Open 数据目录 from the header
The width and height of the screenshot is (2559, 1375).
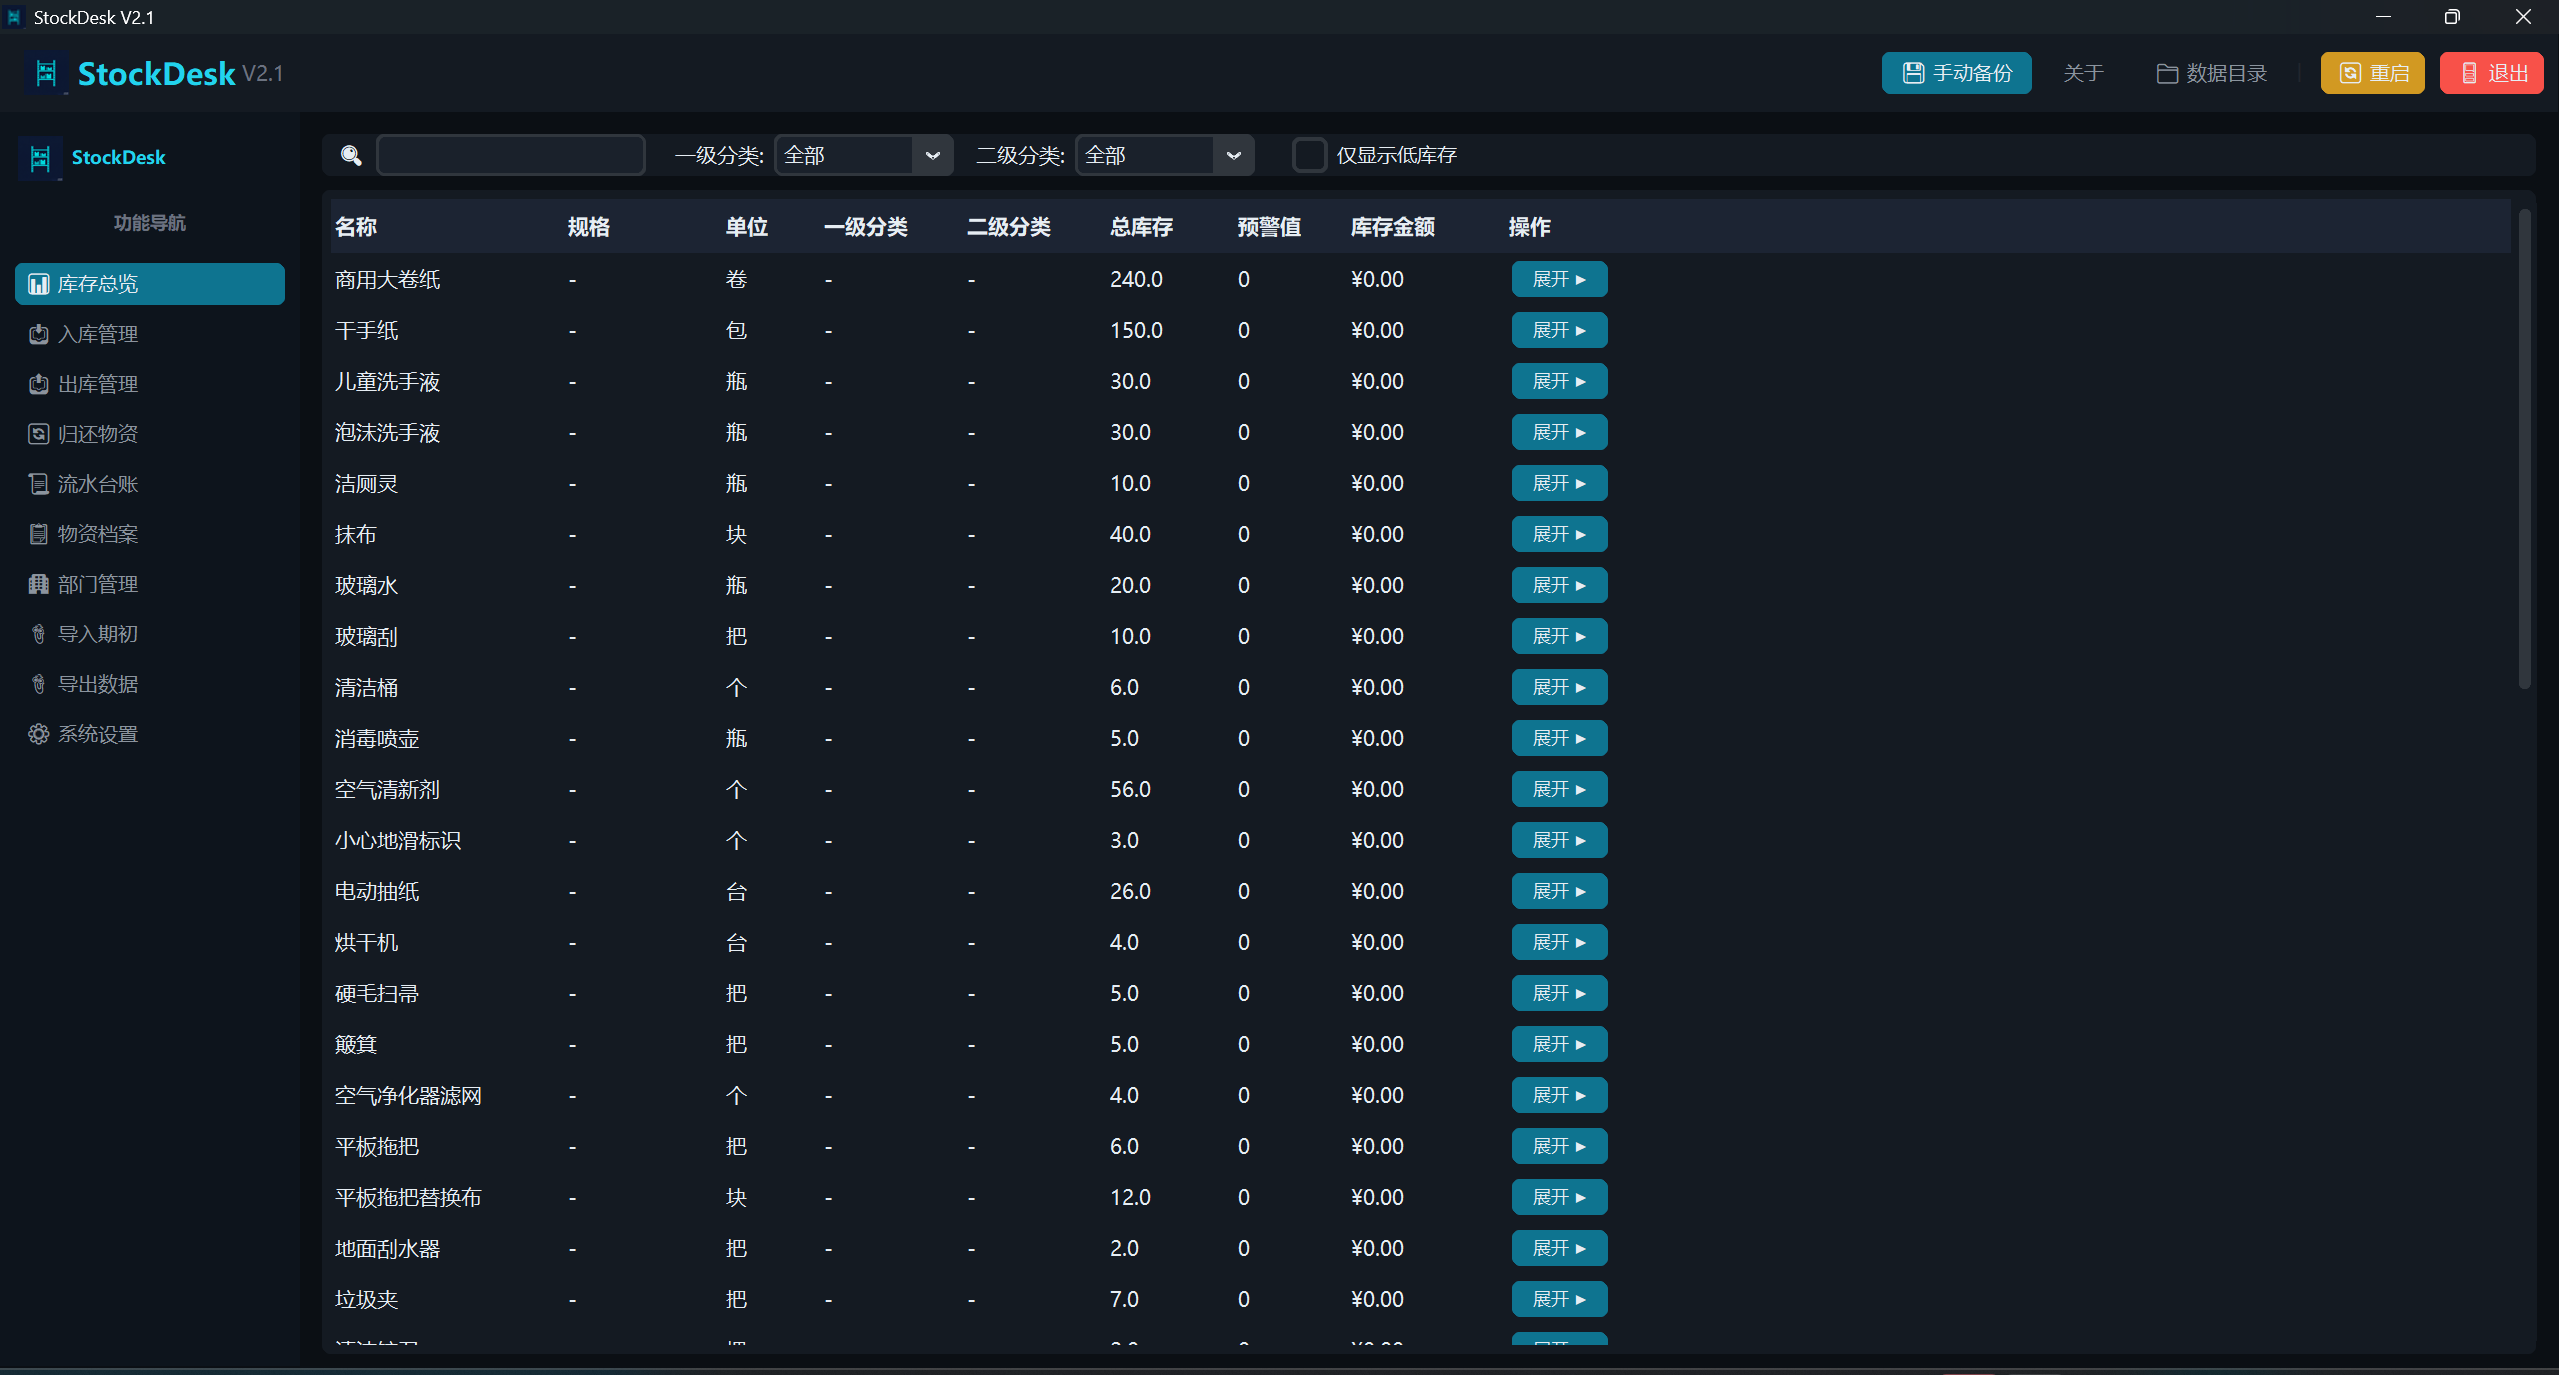[2211, 73]
